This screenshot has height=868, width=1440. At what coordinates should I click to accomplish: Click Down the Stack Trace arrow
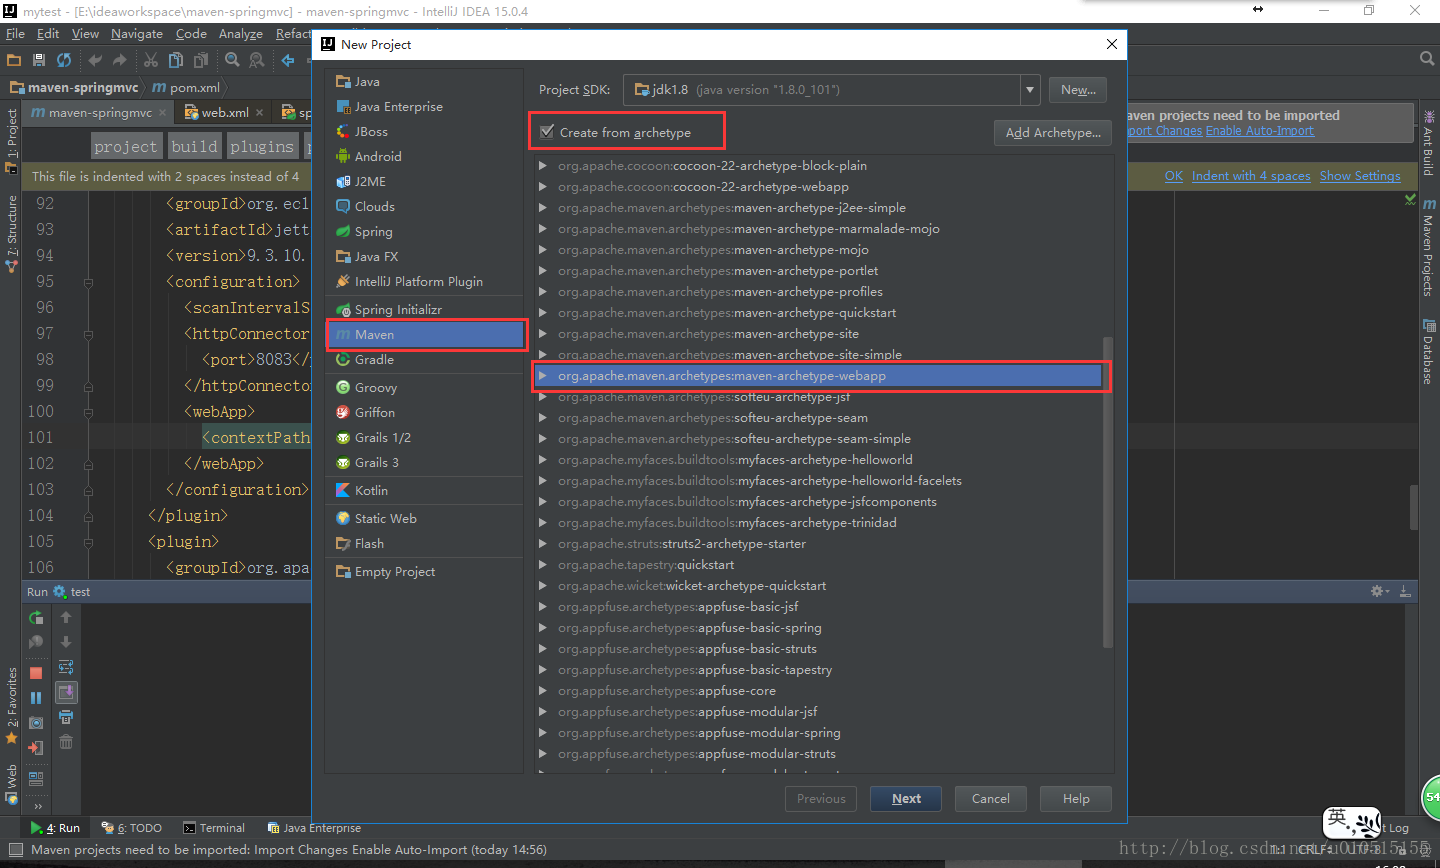pyautogui.click(x=66, y=642)
